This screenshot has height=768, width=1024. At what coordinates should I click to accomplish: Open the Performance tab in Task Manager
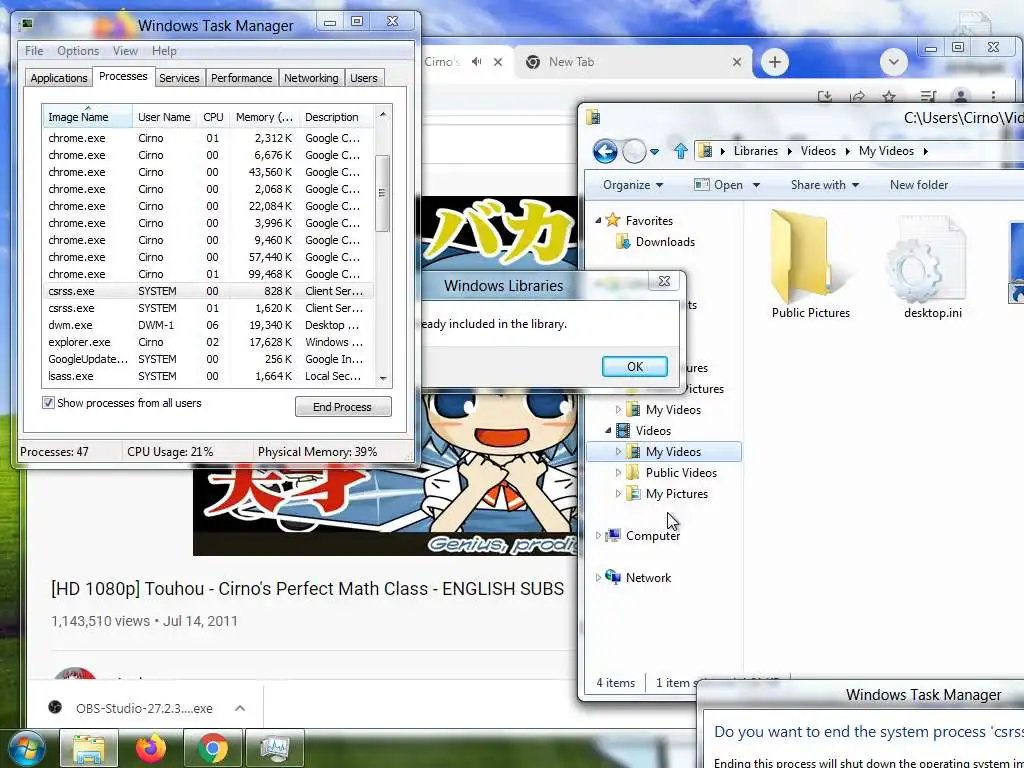pos(241,78)
